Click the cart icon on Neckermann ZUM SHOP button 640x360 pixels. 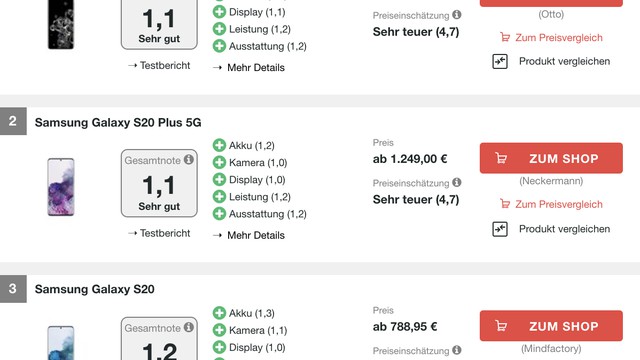[501, 158]
